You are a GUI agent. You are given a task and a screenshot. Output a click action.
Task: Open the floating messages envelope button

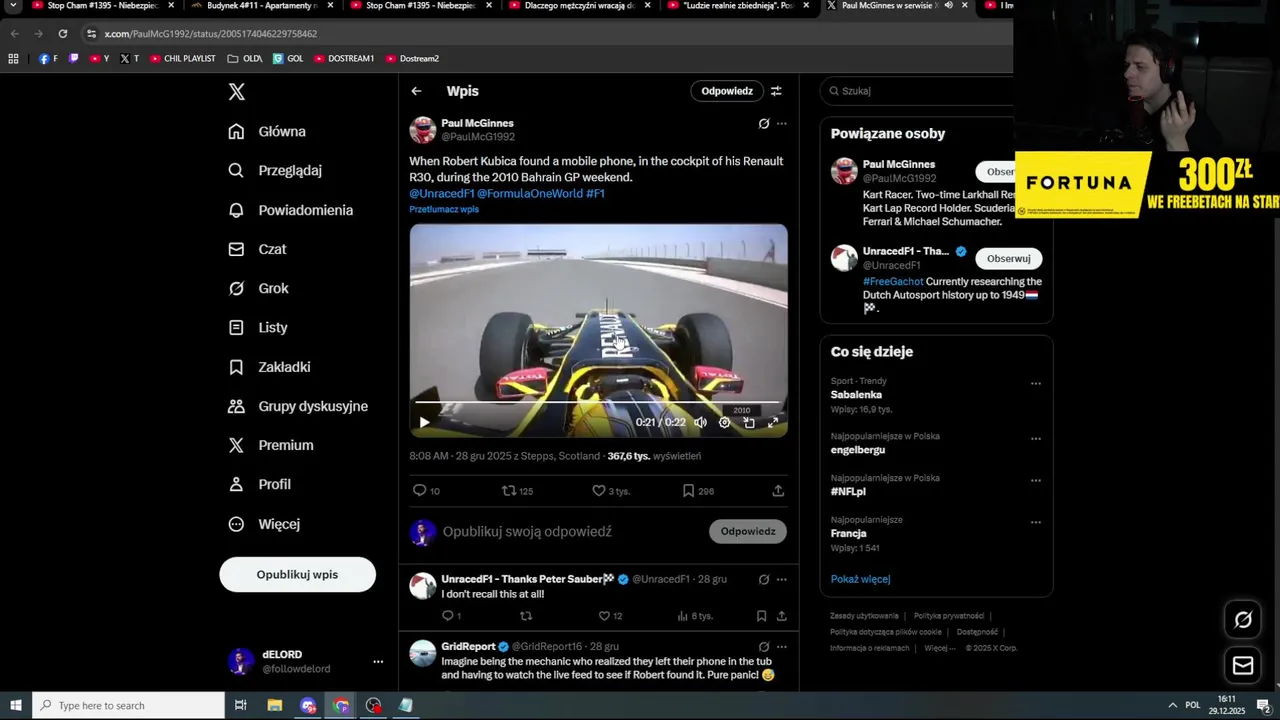click(x=1243, y=665)
